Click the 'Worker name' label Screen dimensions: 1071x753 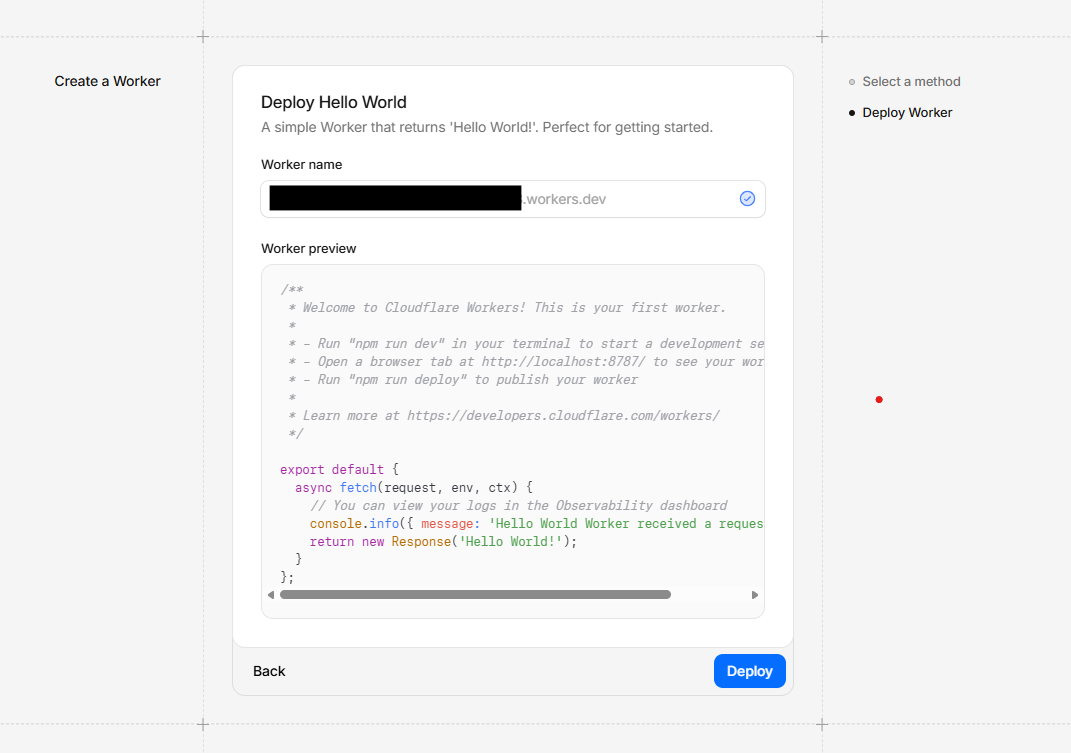pyautogui.click(x=301, y=165)
